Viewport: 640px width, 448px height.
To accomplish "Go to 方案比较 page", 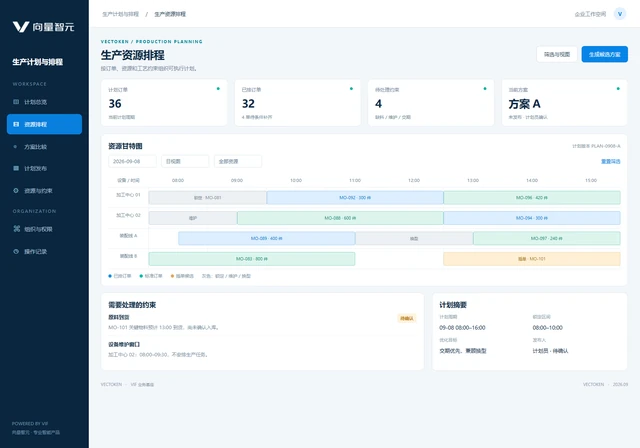I will 44,146.
